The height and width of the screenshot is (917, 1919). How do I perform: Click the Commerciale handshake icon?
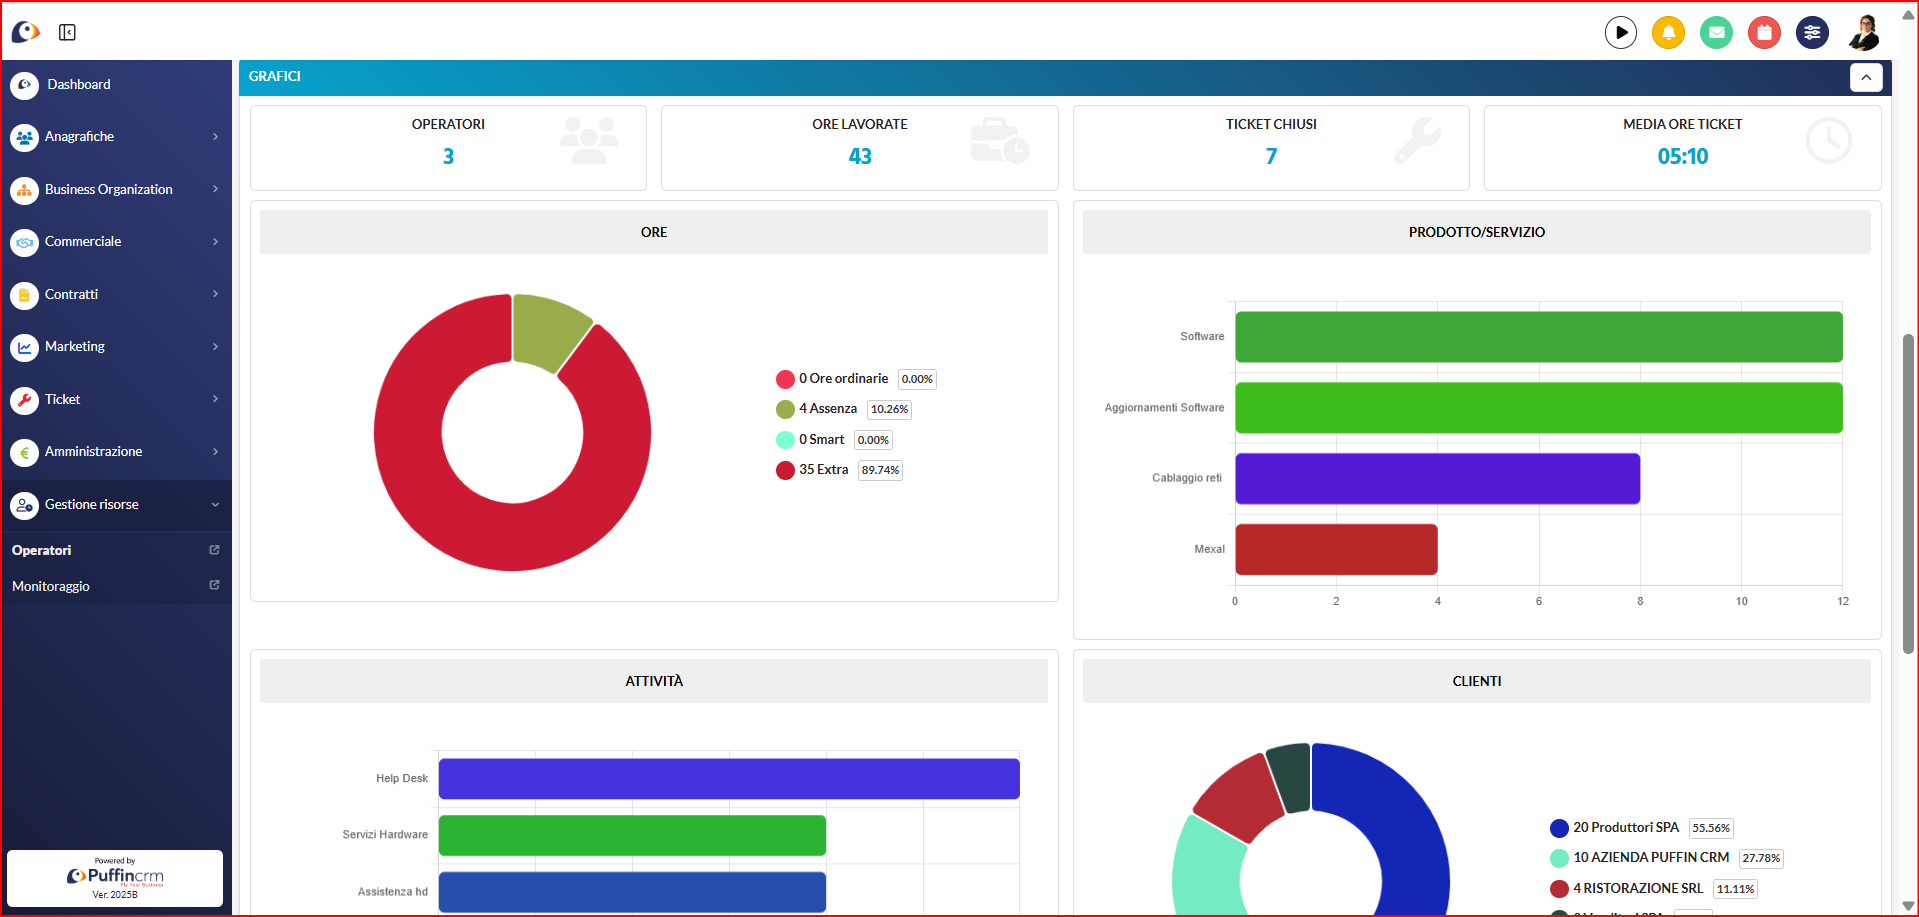pyautogui.click(x=24, y=242)
